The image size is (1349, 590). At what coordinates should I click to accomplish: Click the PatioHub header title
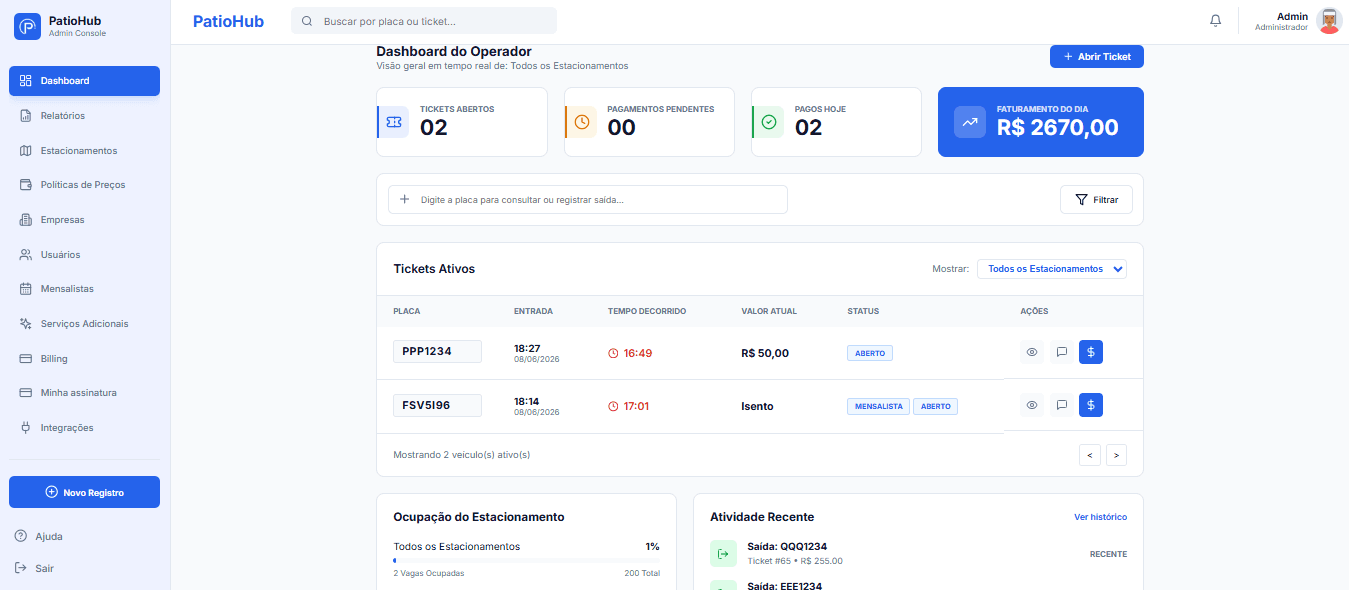228,21
